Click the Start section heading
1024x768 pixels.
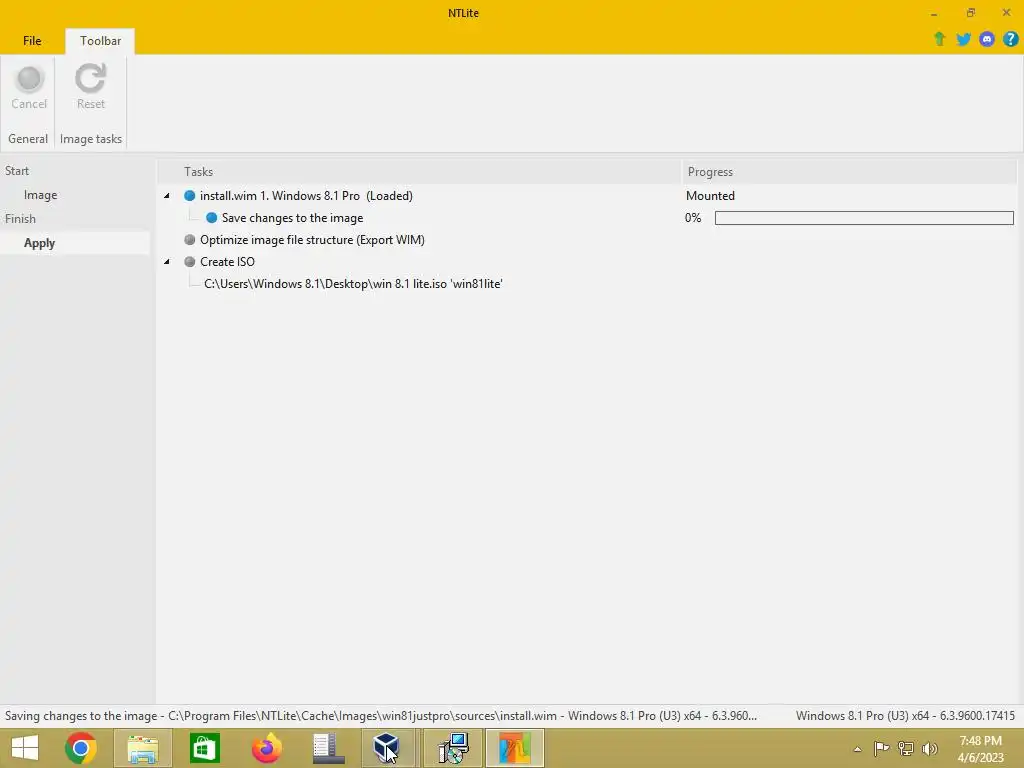pos(17,170)
